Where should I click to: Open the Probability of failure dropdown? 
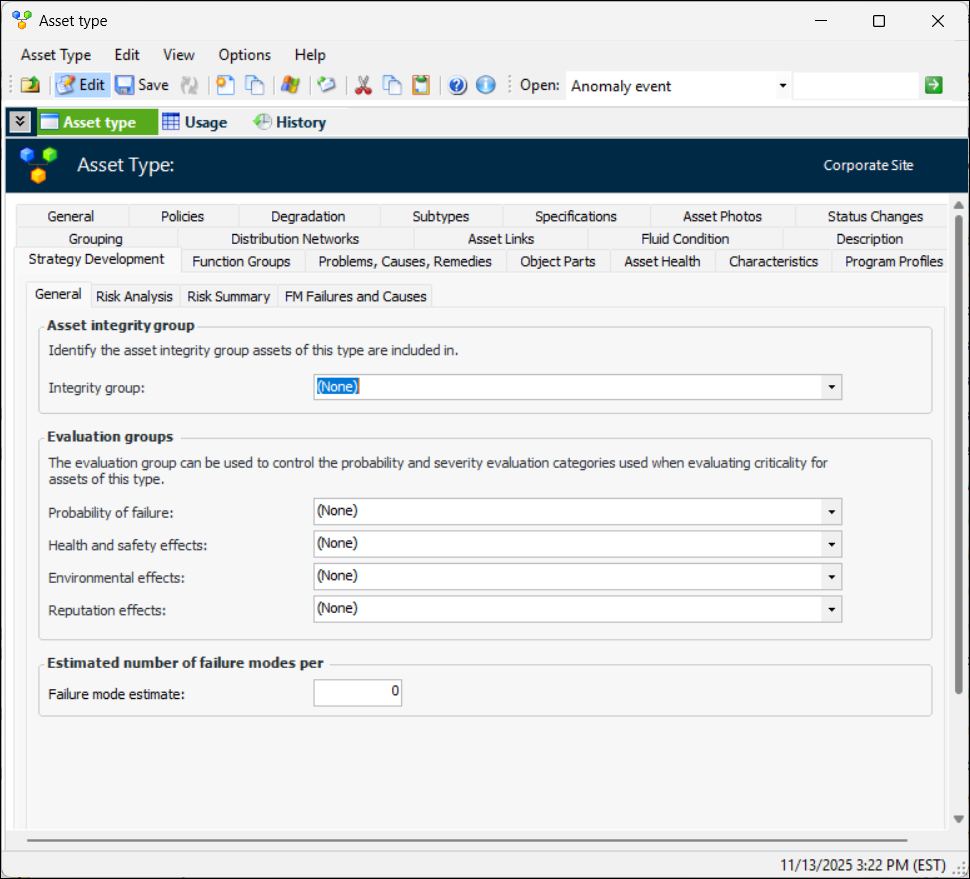[x=830, y=512]
